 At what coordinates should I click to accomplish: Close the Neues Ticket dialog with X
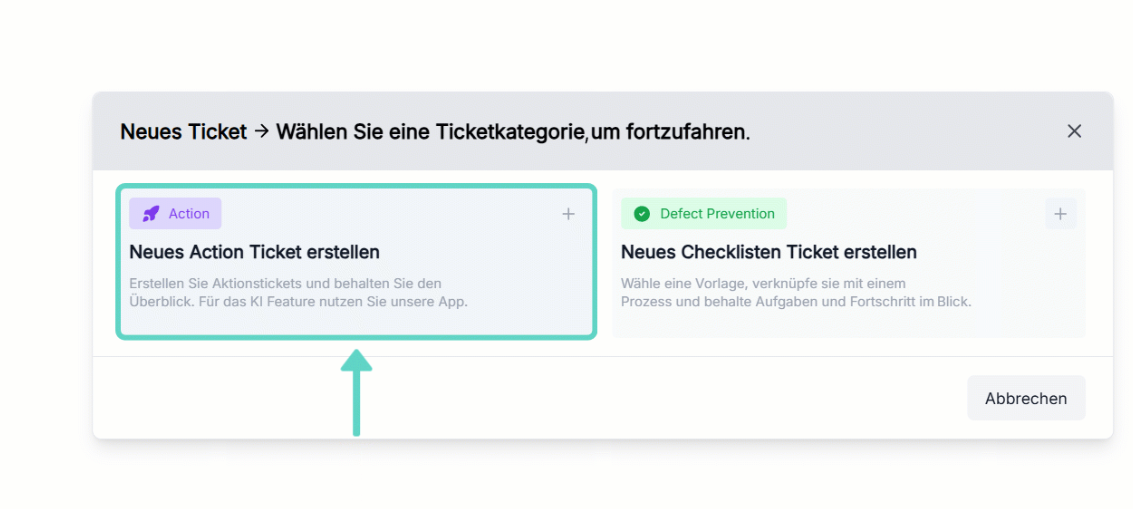(1074, 131)
